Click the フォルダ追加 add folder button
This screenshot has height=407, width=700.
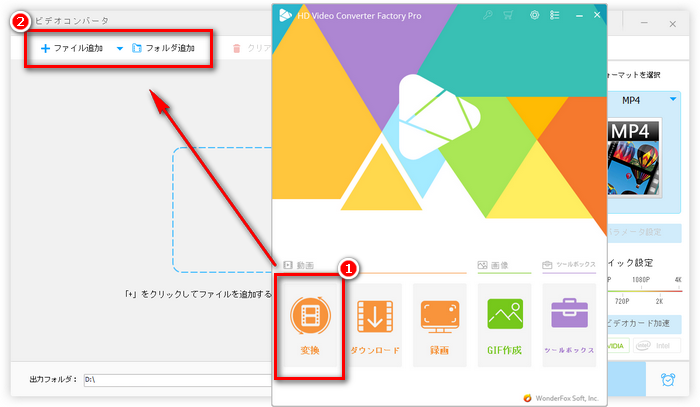pos(163,48)
